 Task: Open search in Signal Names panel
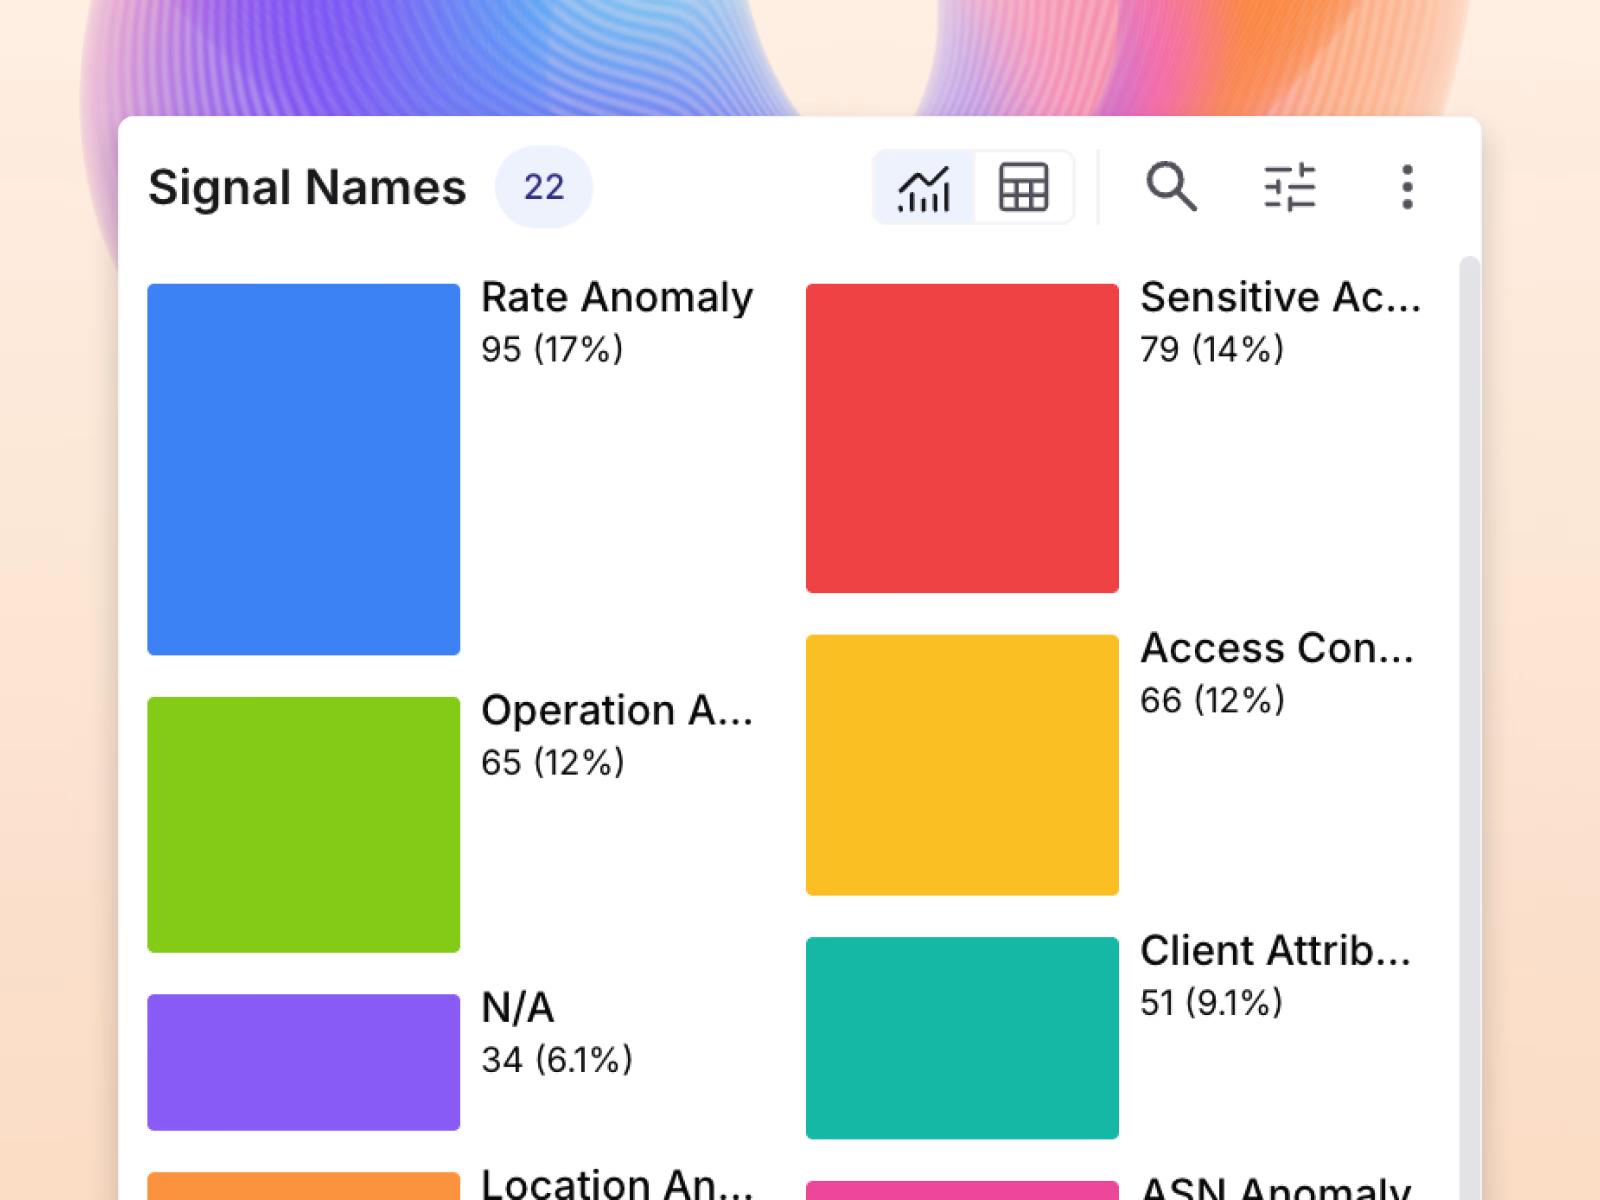pyautogui.click(x=1171, y=187)
